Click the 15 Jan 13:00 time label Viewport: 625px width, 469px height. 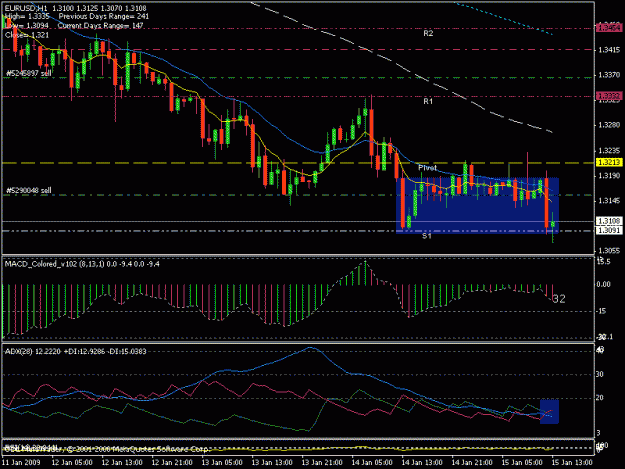(572, 462)
